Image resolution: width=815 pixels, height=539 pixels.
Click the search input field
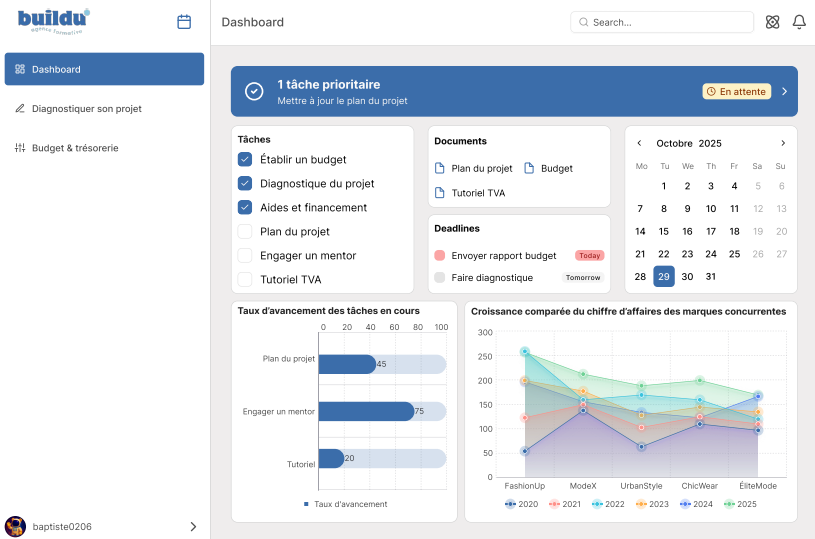coord(662,22)
